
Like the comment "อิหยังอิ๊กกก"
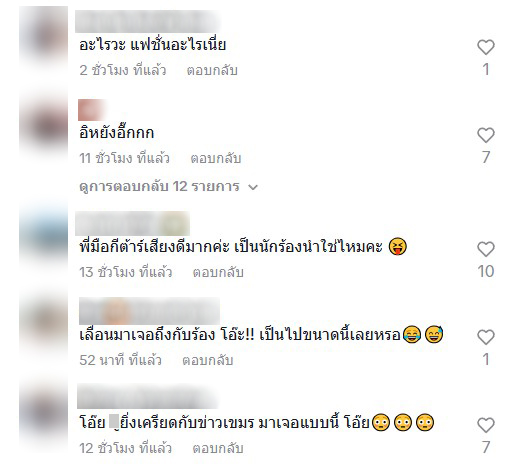486,135
